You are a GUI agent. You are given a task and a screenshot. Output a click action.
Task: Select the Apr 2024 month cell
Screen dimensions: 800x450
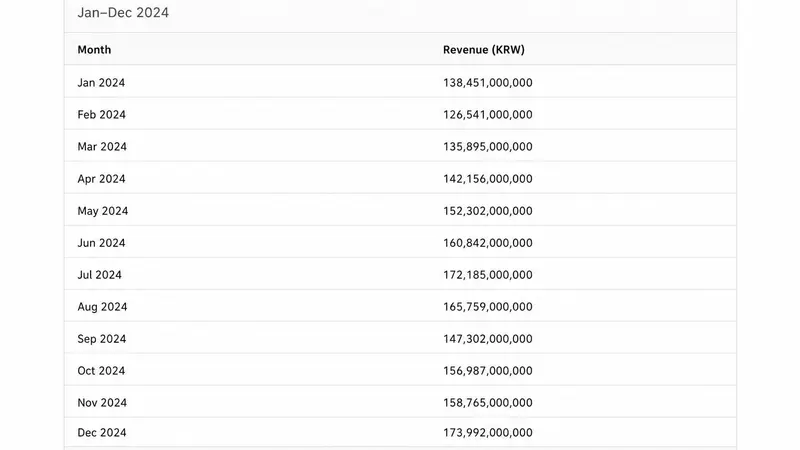pos(102,179)
